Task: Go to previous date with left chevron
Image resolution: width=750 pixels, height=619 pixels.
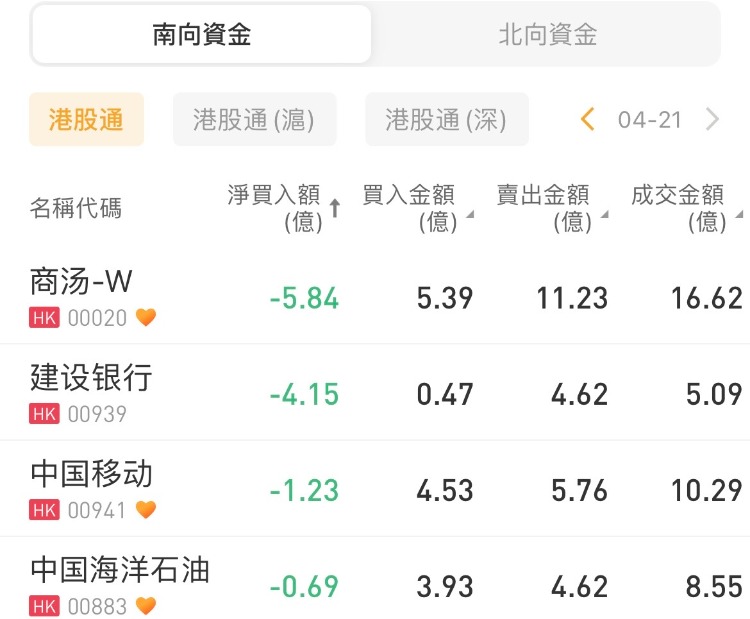Action: coord(587,119)
